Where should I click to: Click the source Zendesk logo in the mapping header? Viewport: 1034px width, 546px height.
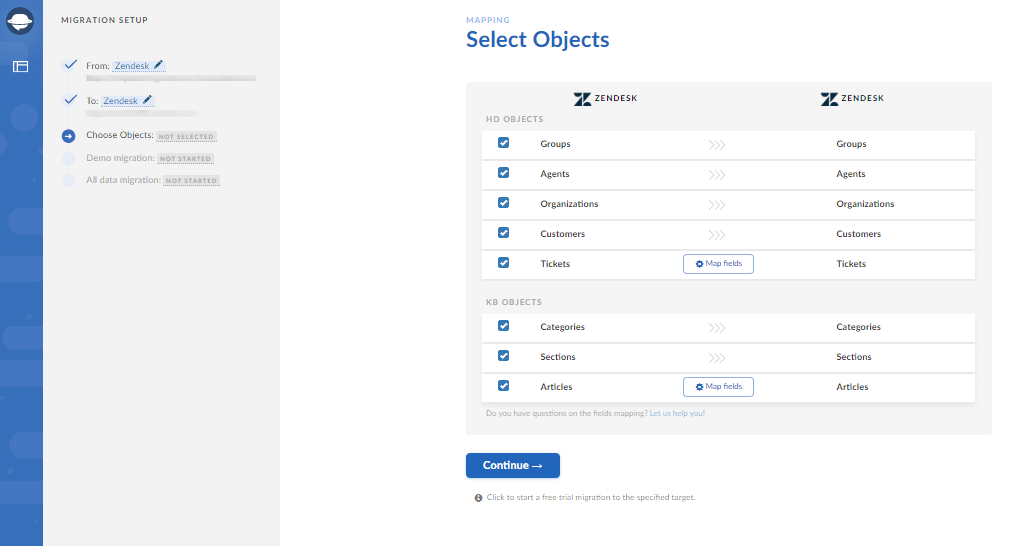[x=605, y=99]
